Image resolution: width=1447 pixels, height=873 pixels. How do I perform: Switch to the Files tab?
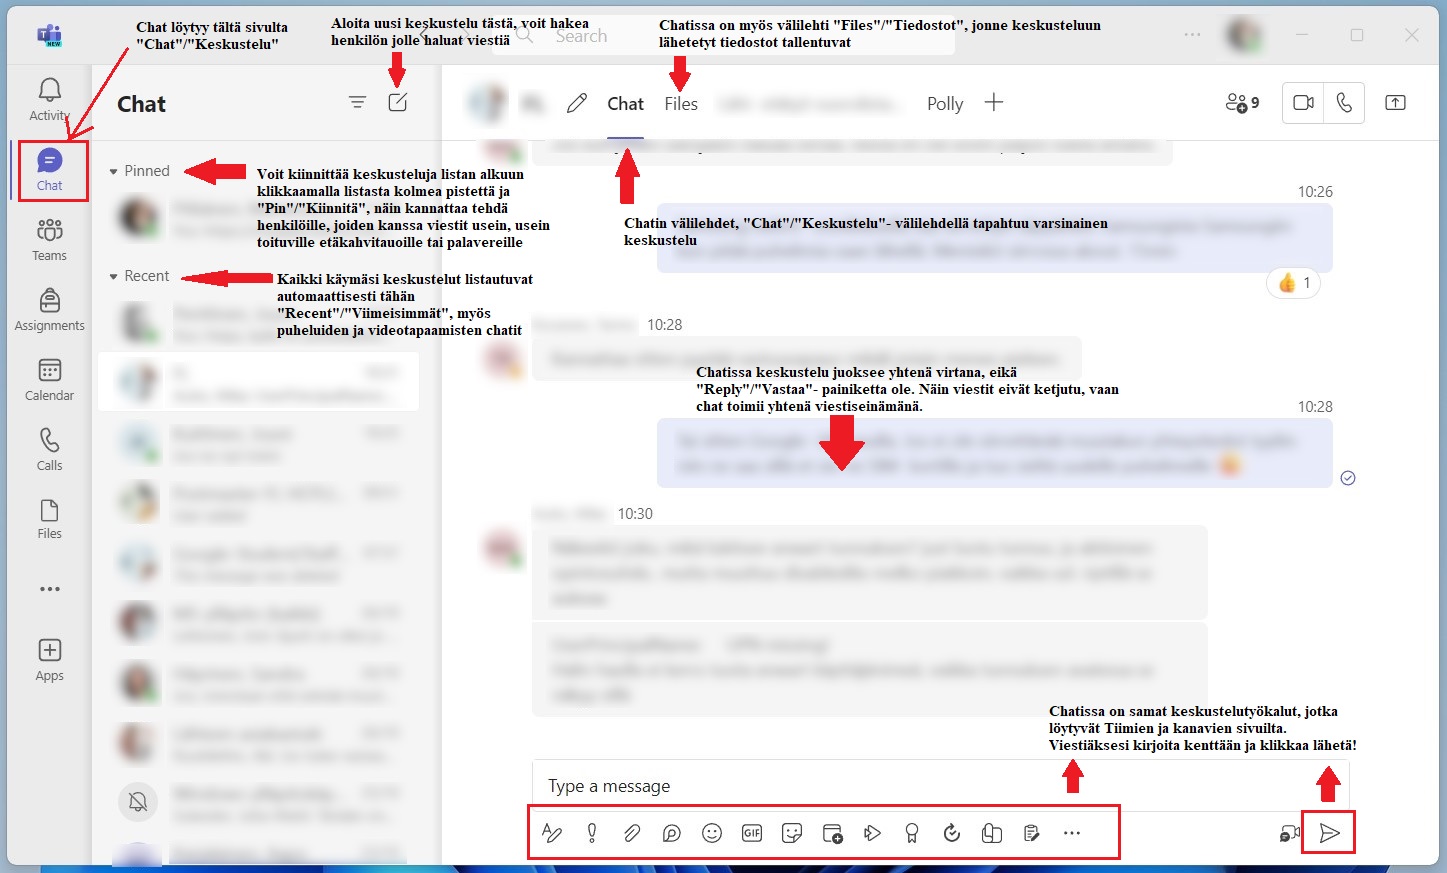tap(681, 104)
